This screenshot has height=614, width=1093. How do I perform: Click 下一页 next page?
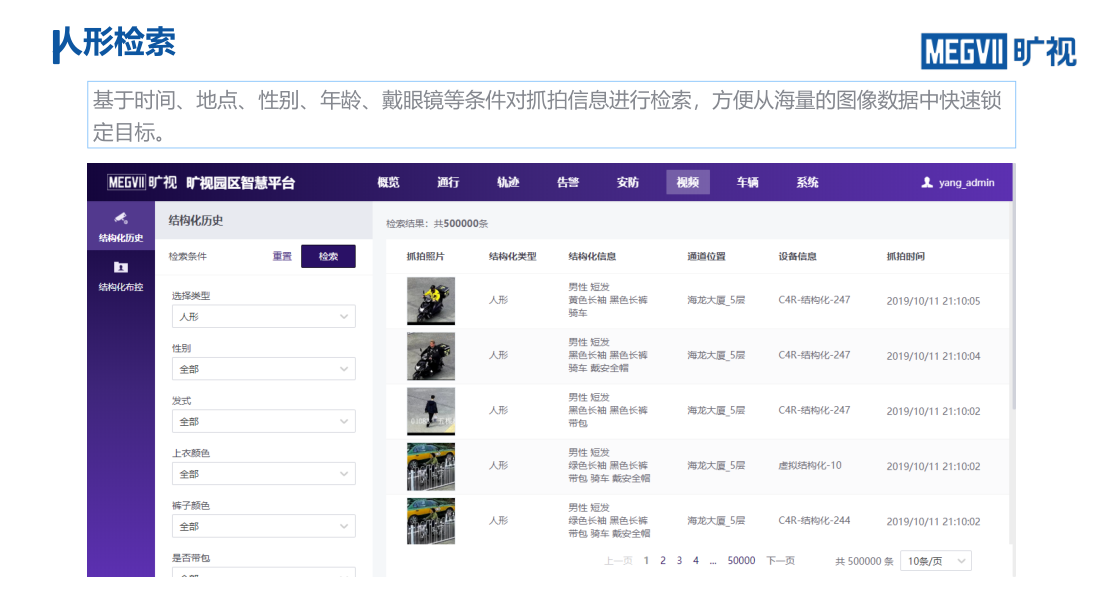(x=781, y=560)
